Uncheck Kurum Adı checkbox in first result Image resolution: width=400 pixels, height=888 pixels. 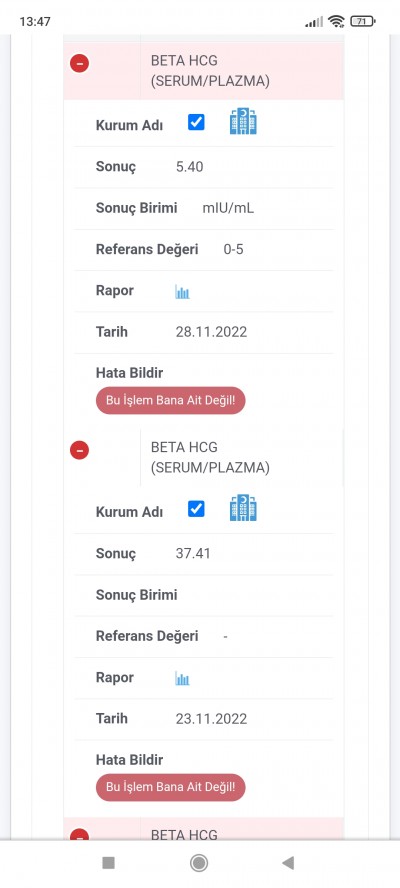(196, 122)
